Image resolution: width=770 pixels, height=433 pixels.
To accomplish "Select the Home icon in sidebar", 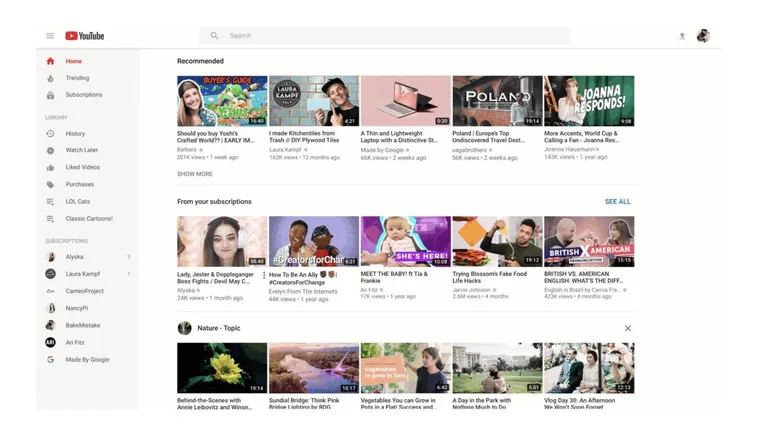I will coord(50,61).
